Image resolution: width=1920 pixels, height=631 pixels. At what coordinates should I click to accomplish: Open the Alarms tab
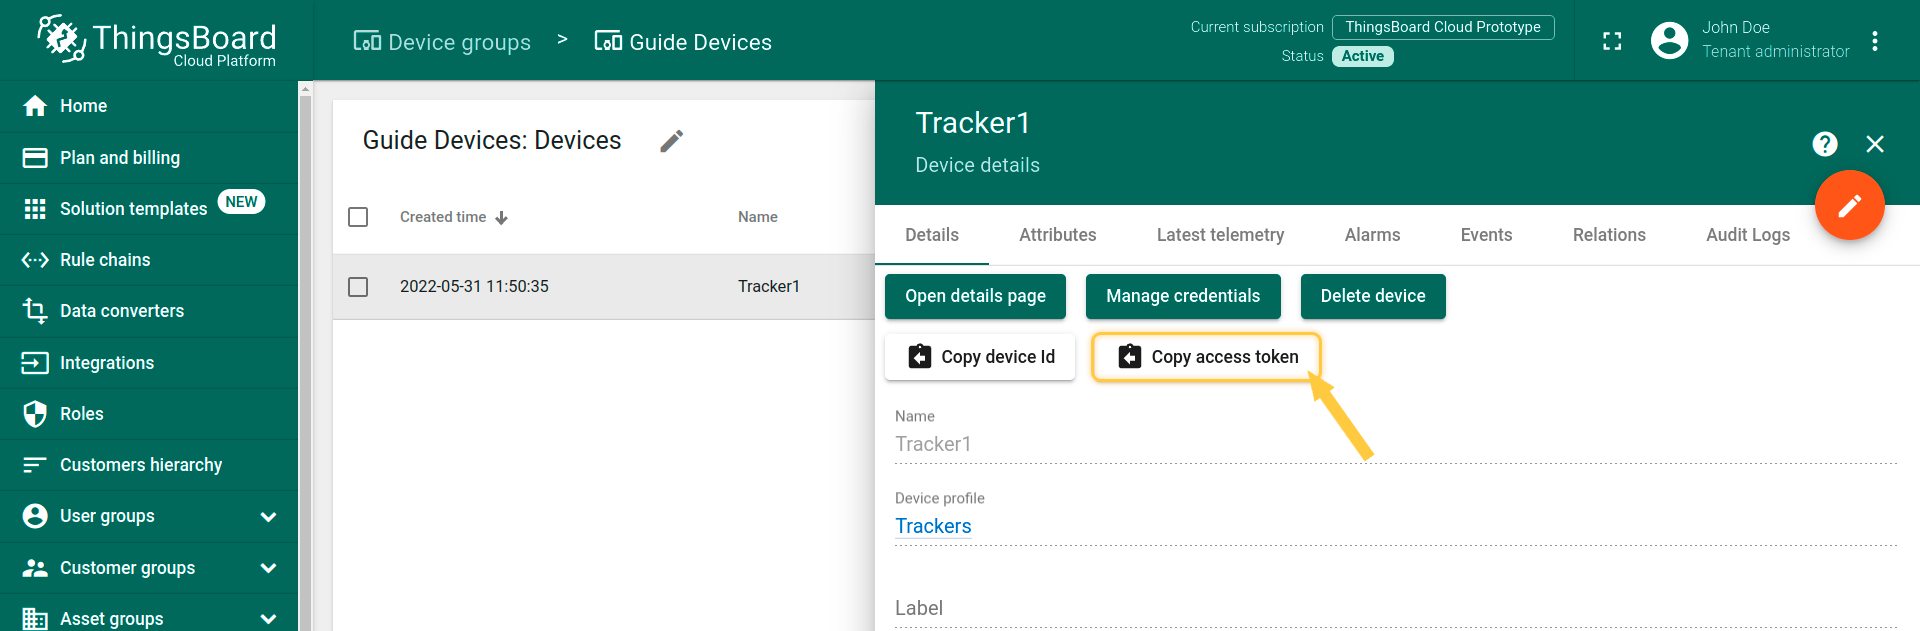1372,235
